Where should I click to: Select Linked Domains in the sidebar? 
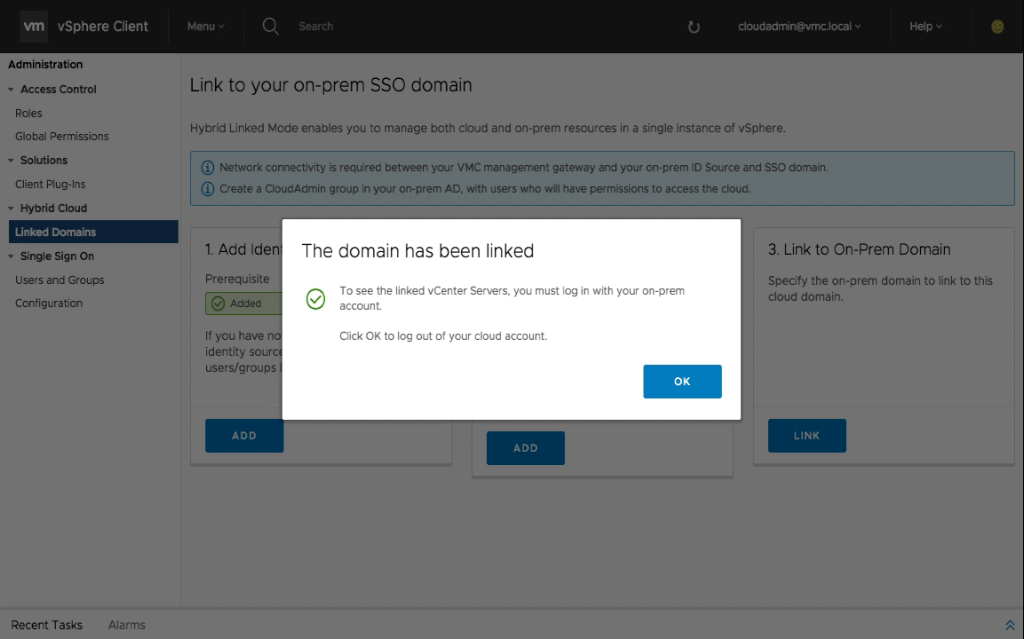(93, 232)
